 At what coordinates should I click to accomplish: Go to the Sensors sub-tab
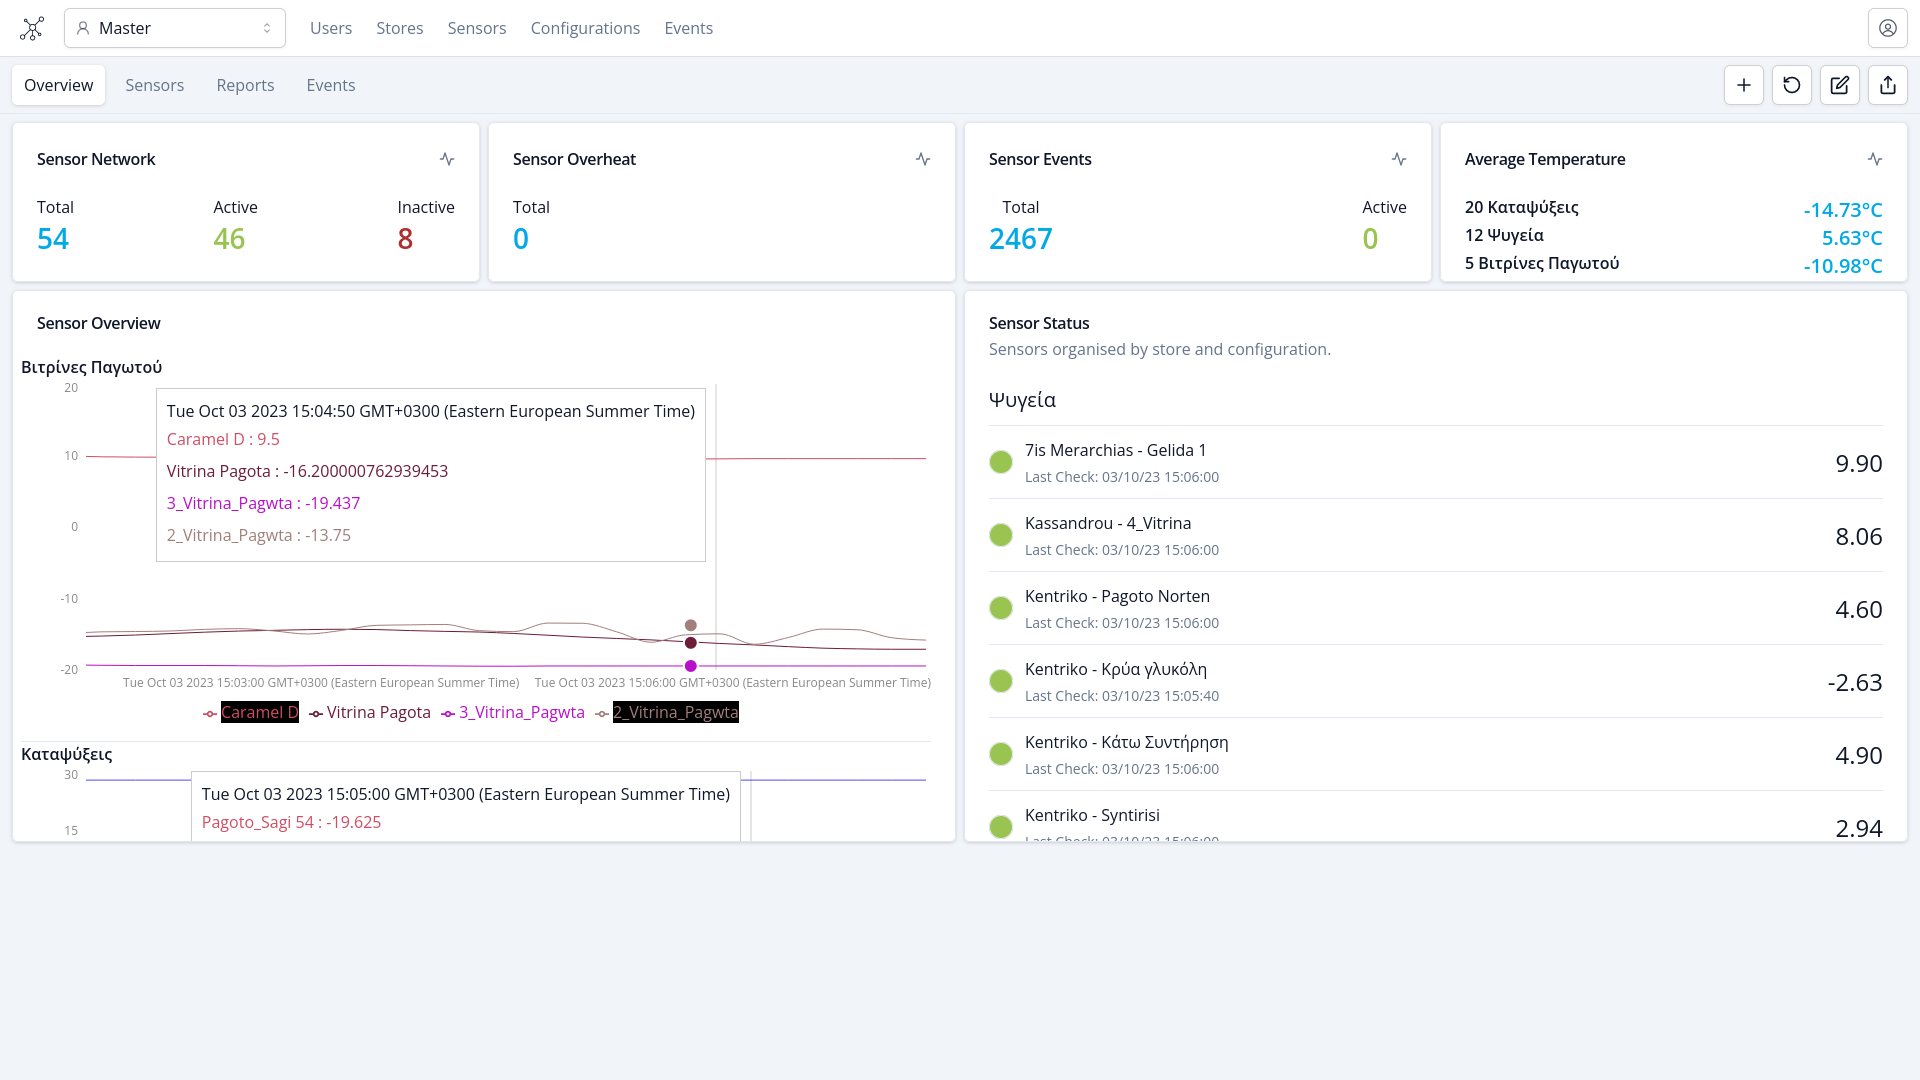pos(154,85)
